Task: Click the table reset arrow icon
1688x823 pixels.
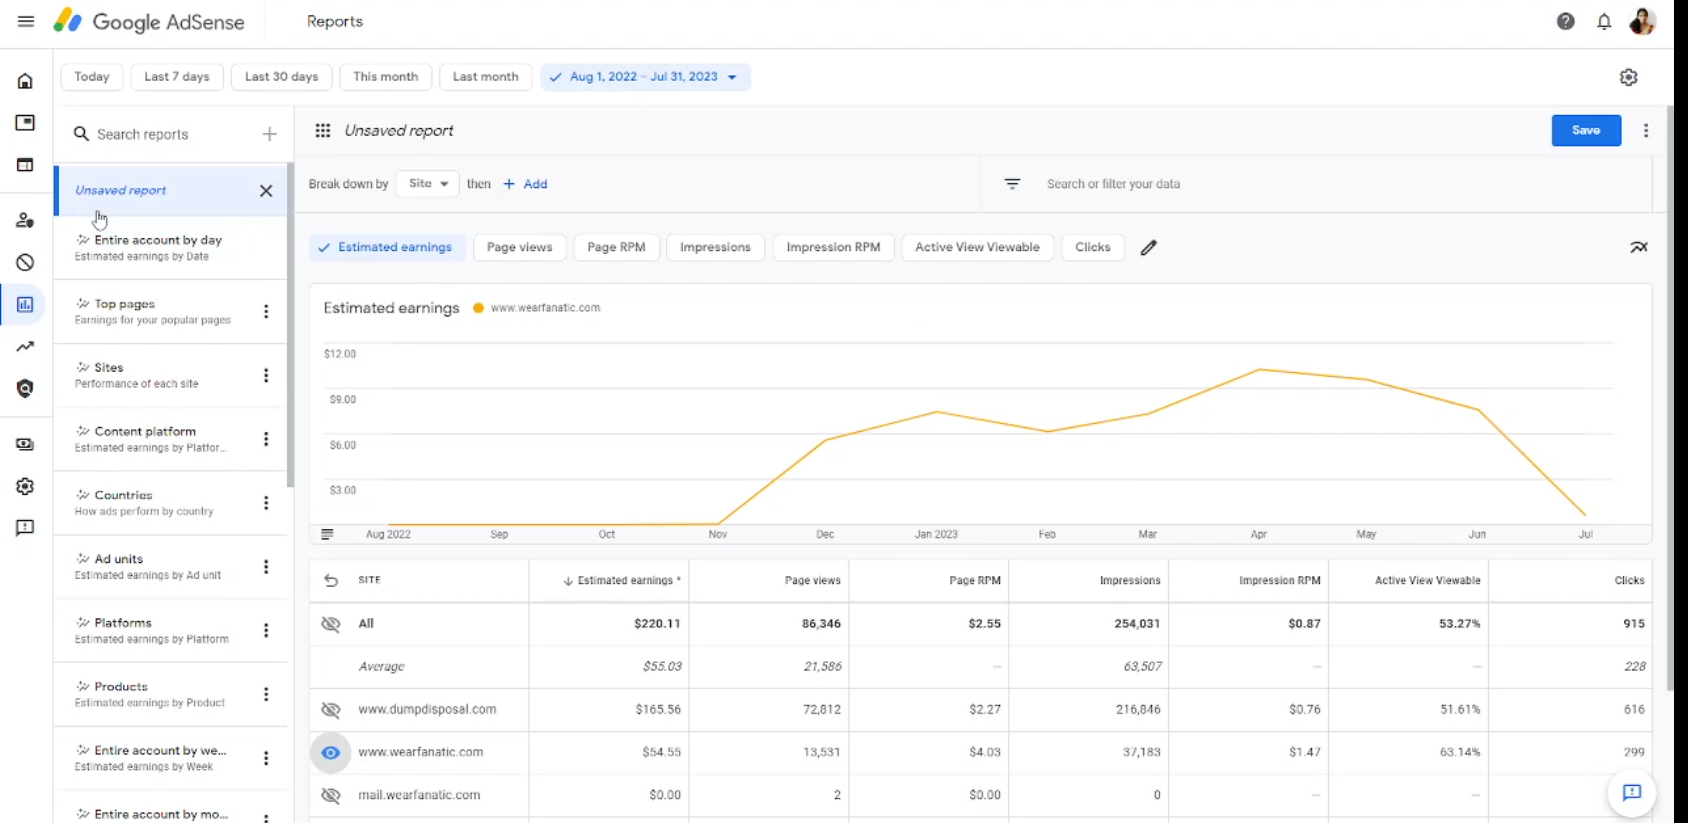Action: (331, 580)
